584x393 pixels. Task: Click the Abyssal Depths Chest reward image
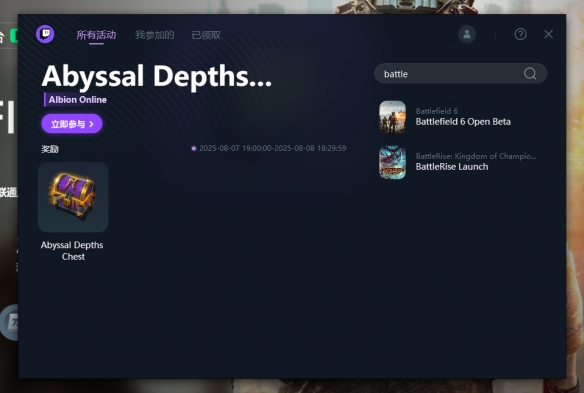[x=73, y=197]
